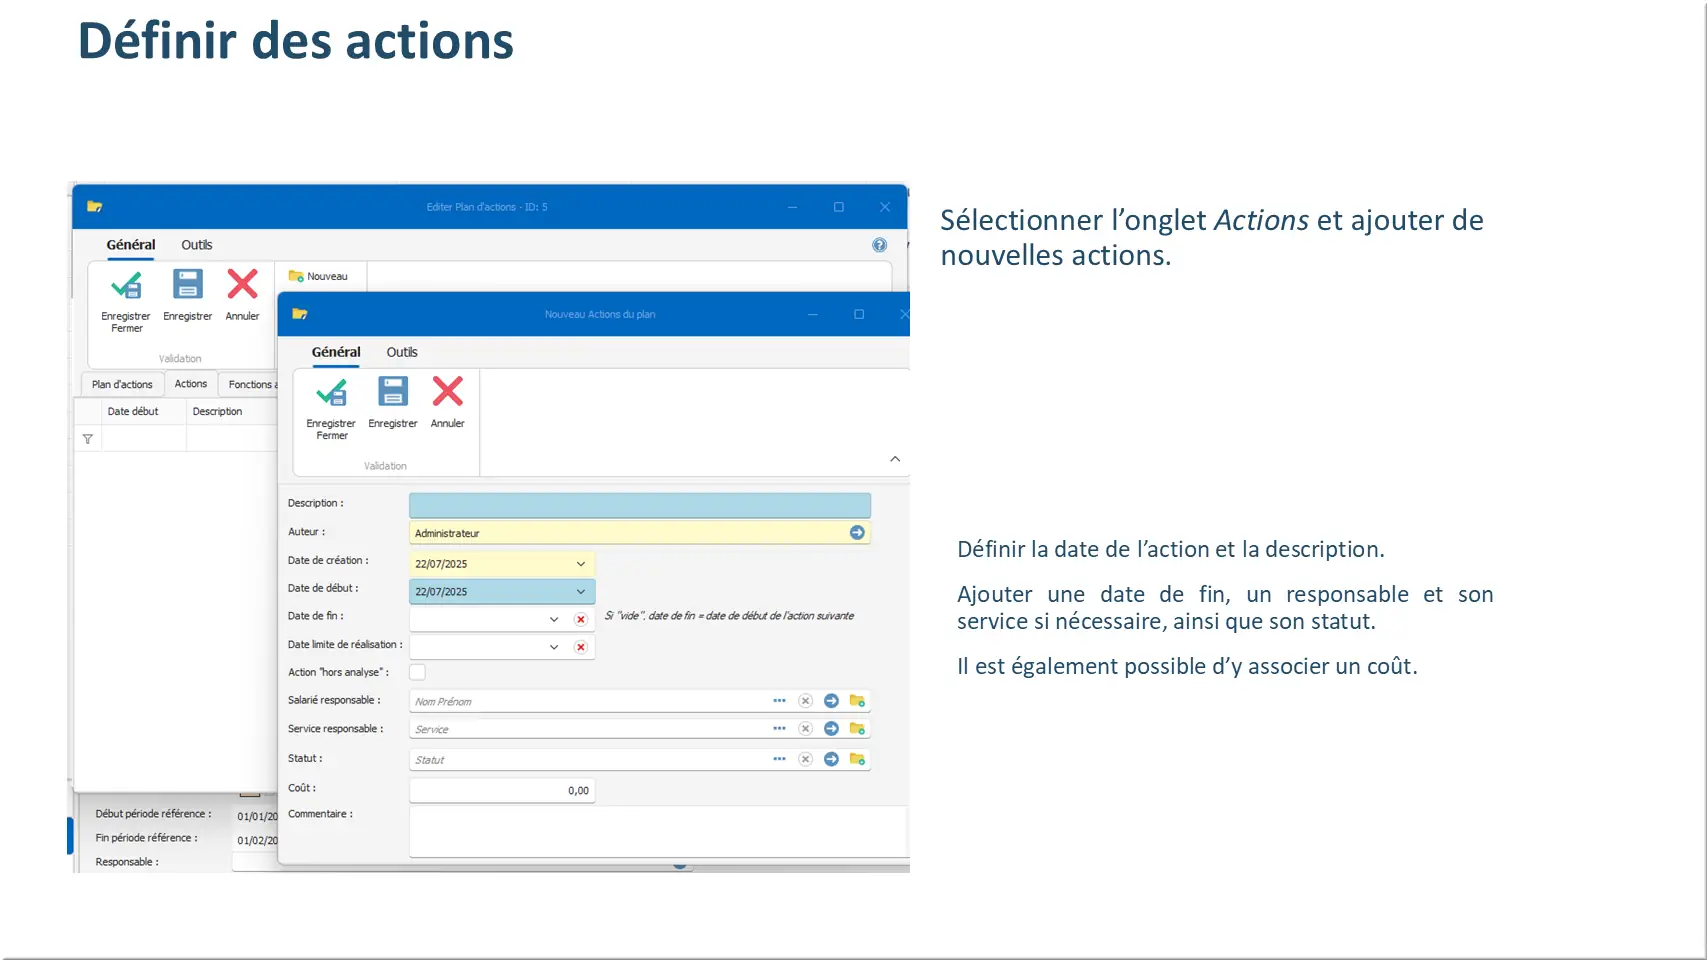The width and height of the screenshot is (1707, 960).
Task: Open the Salarié responsable ellipsis lookup
Action: (779, 701)
